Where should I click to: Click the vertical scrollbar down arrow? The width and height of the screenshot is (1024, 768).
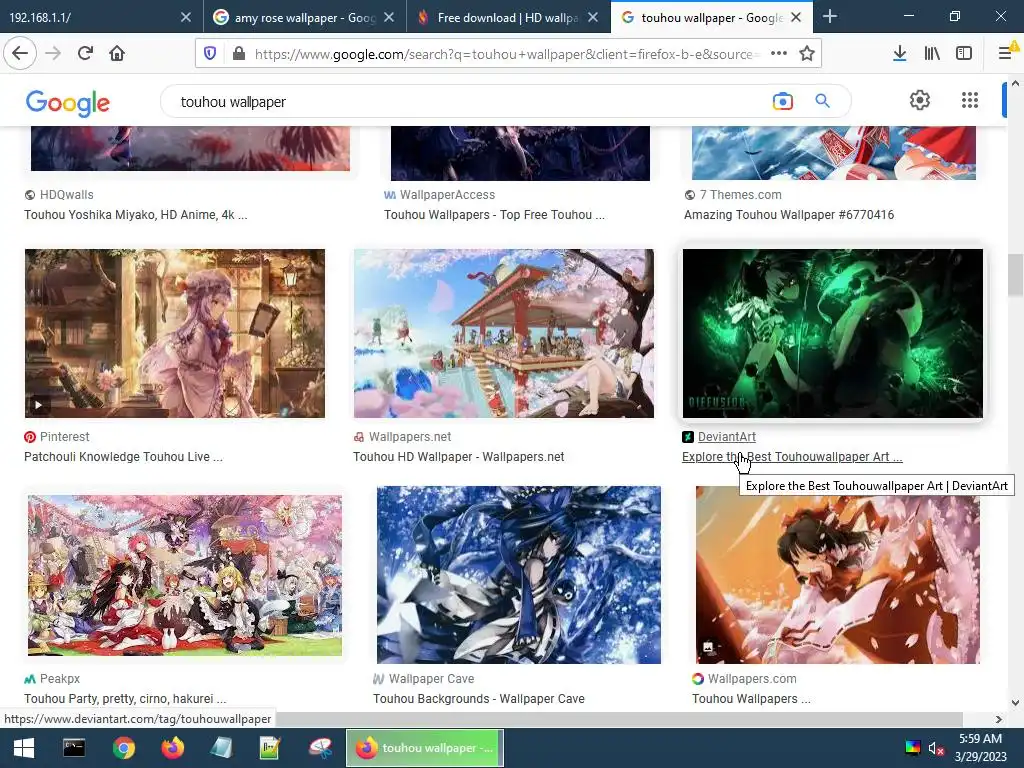[x=1015, y=703]
